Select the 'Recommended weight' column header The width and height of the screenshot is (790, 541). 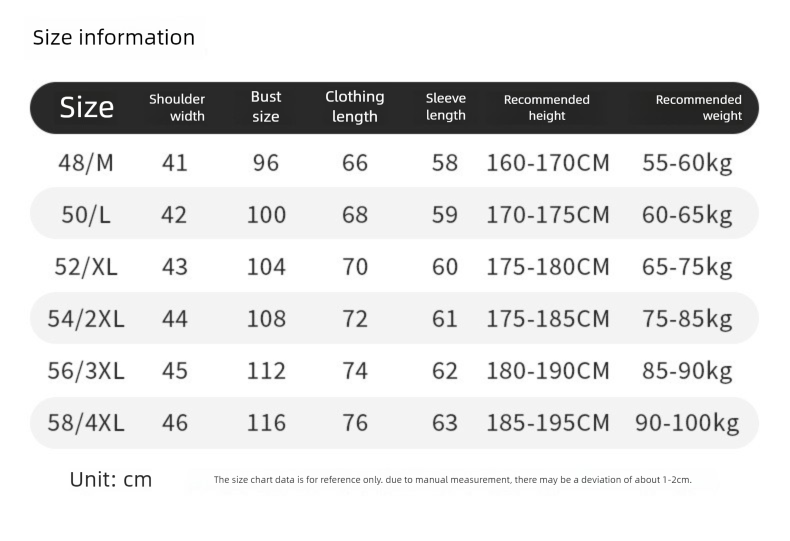(699, 108)
